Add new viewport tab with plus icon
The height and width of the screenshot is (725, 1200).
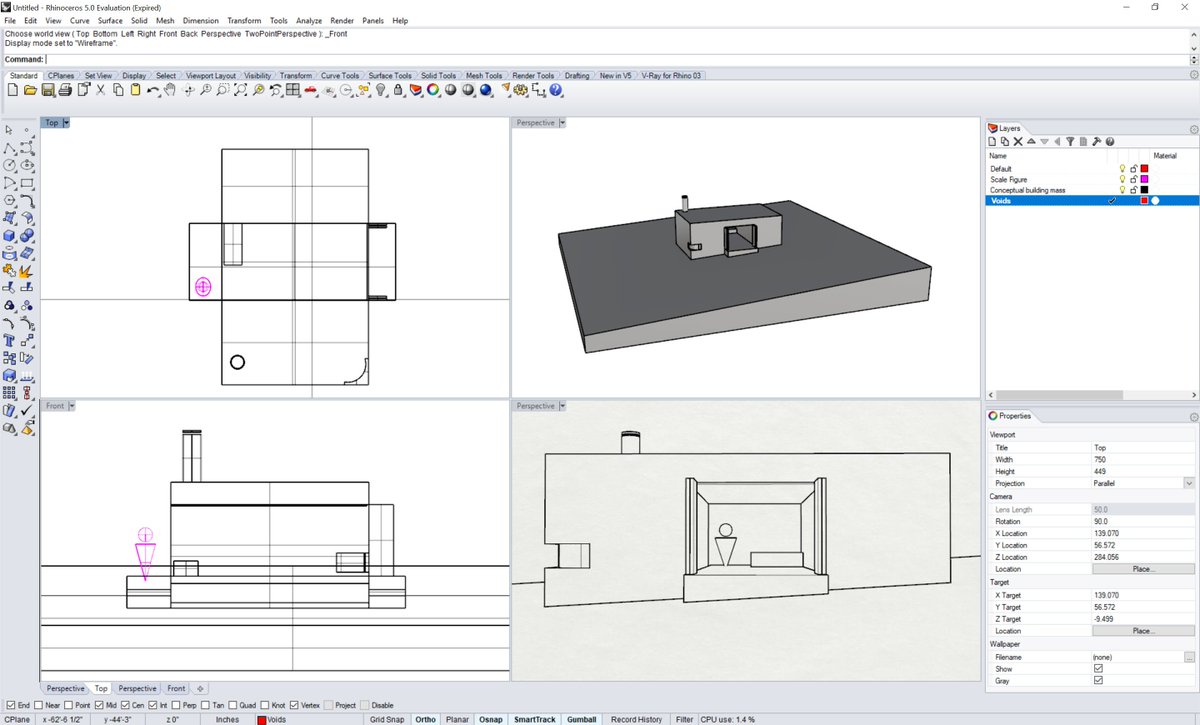200,689
